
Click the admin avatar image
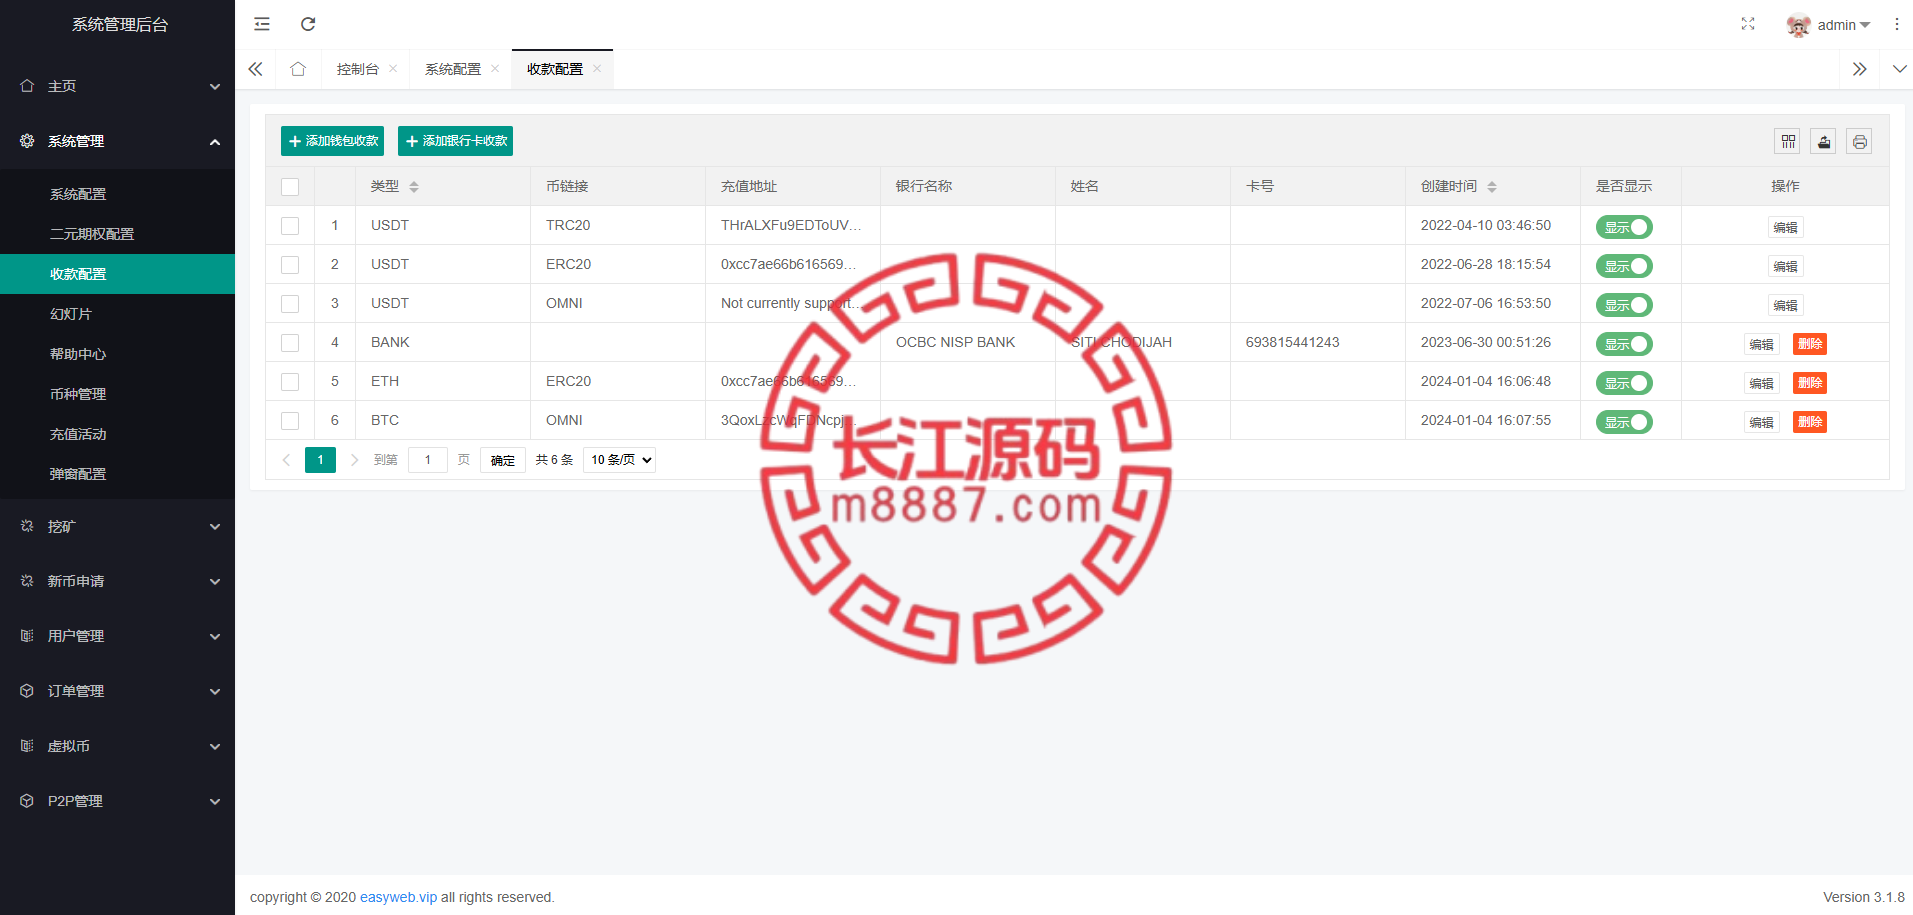(x=1798, y=25)
